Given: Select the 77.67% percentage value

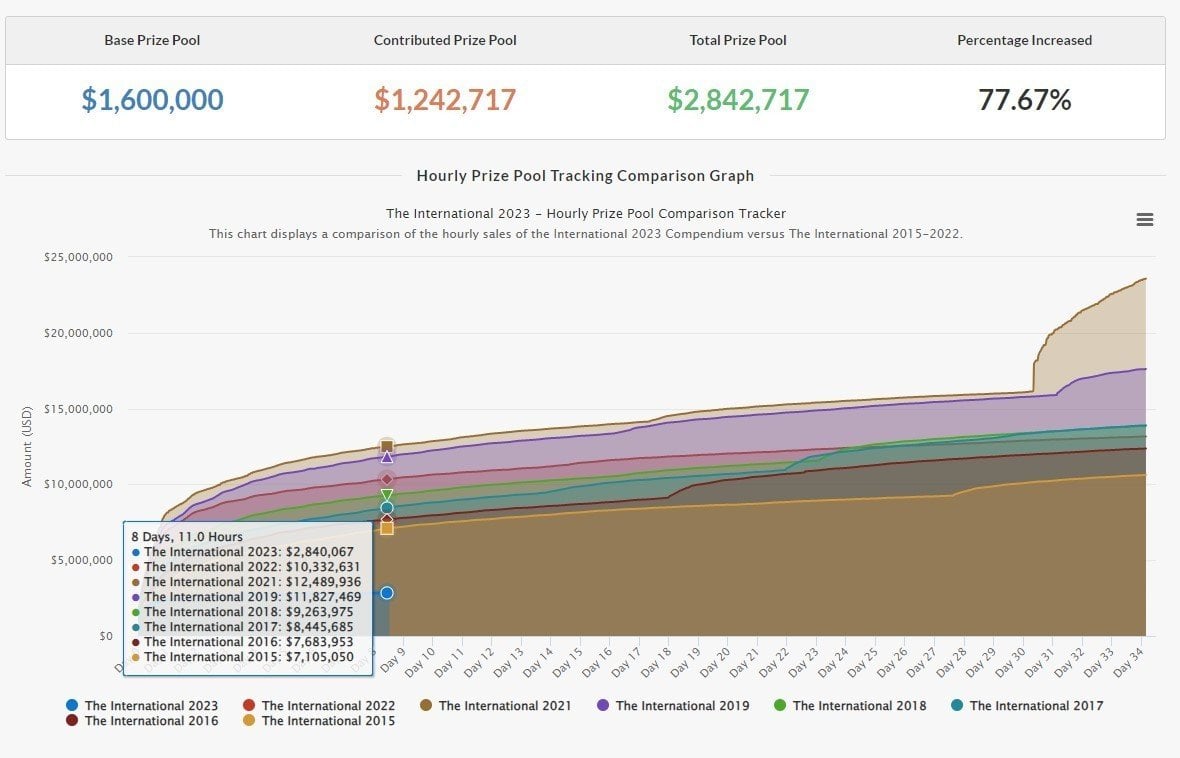Looking at the screenshot, I should [x=1024, y=99].
